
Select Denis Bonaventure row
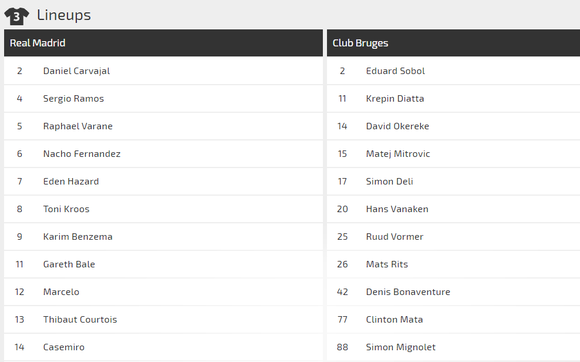point(453,292)
